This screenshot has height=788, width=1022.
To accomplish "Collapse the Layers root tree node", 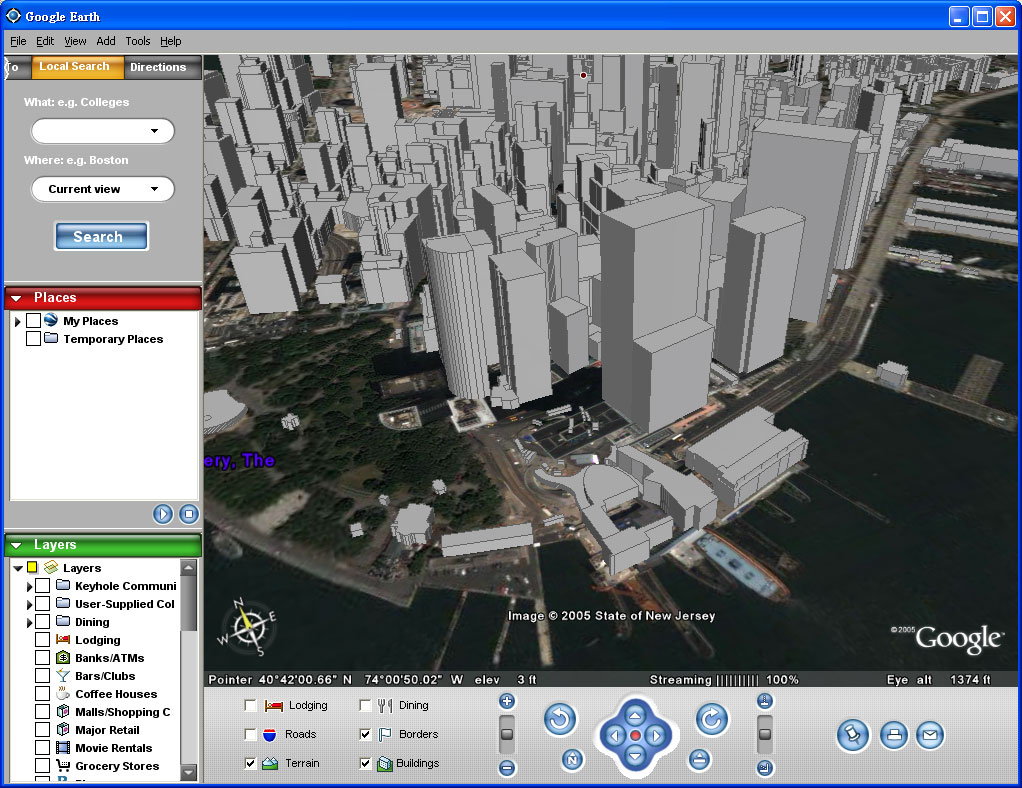I will 18,568.
